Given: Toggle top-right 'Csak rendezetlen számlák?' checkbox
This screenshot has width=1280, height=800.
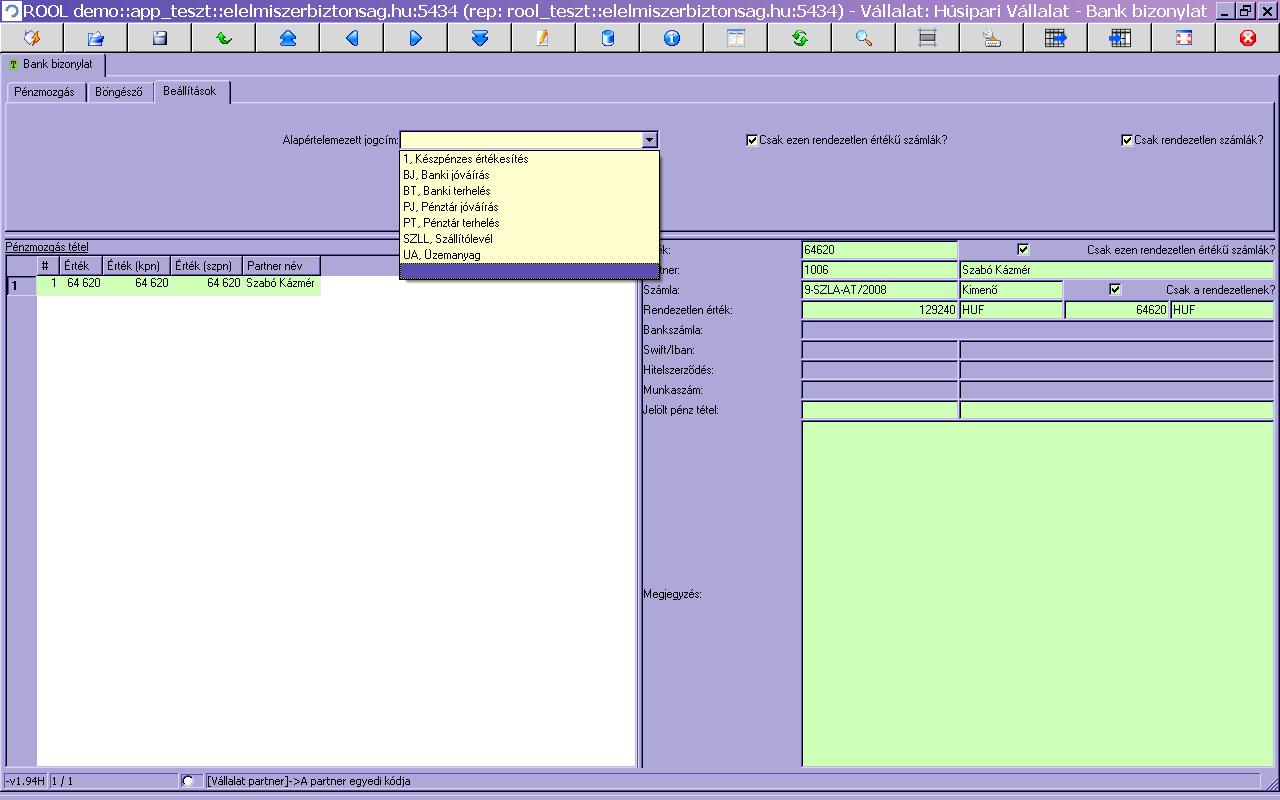Looking at the screenshot, I should [1127, 140].
